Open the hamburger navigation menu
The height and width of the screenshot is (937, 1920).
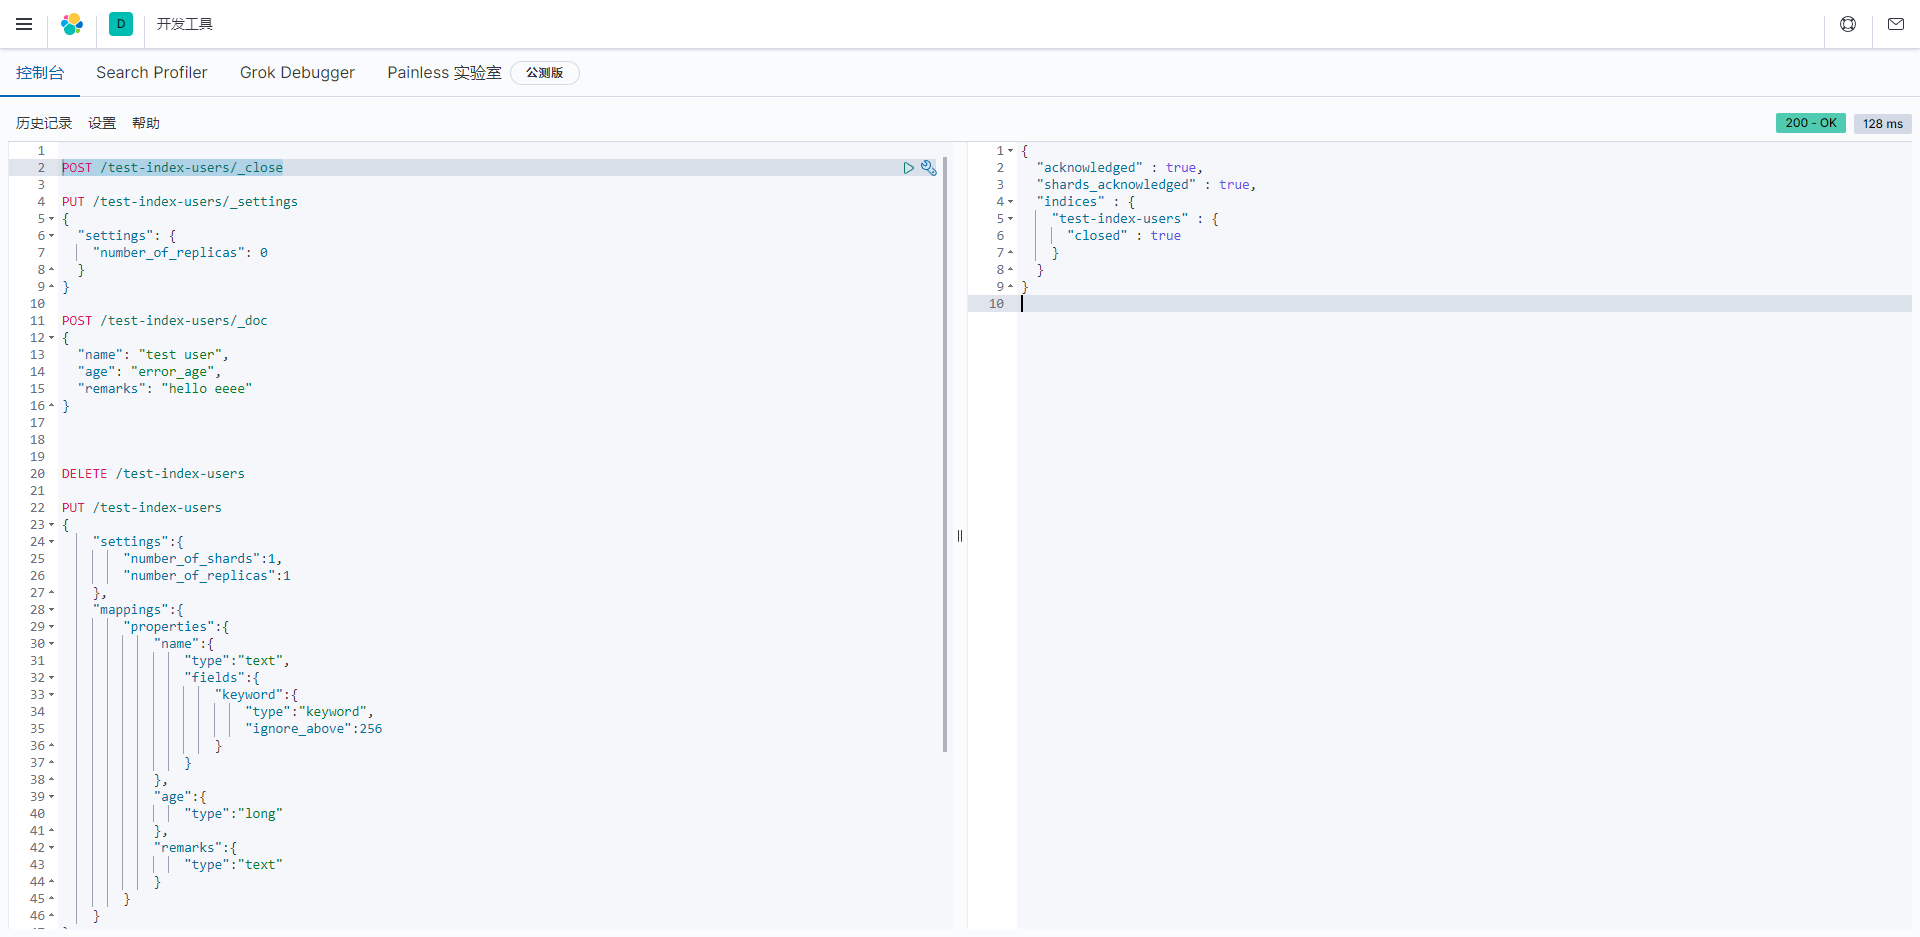(x=24, y=24)
